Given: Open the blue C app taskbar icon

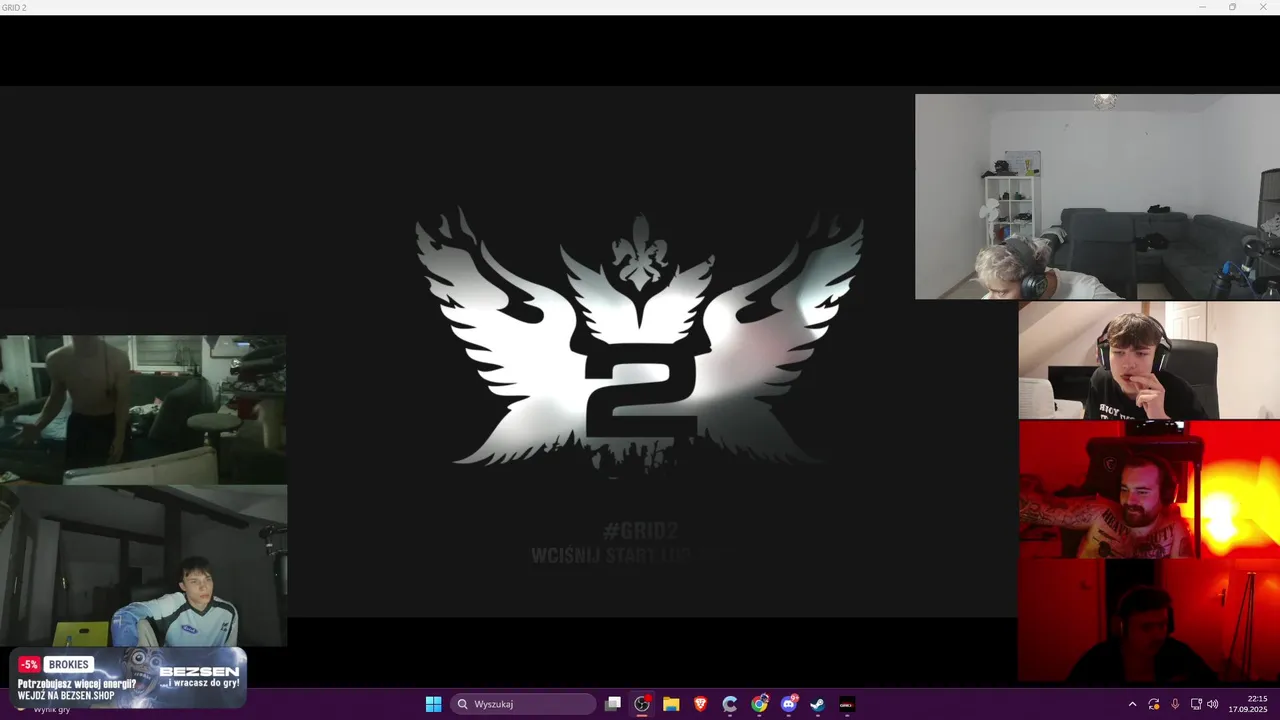Looking at the screenshot, I should pyautogui.click(x=730, y=704).
